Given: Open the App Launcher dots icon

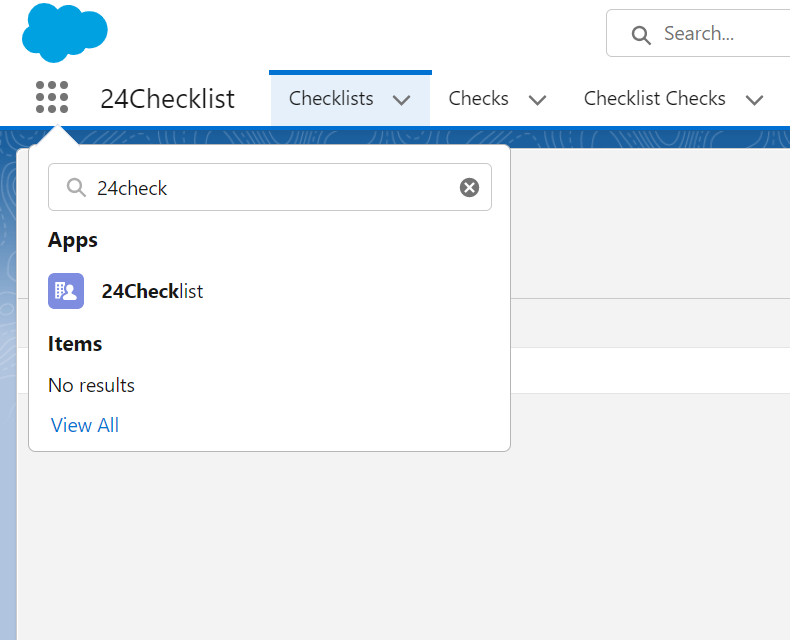Looking at the screenshot, I should click(x=52, y=98).
